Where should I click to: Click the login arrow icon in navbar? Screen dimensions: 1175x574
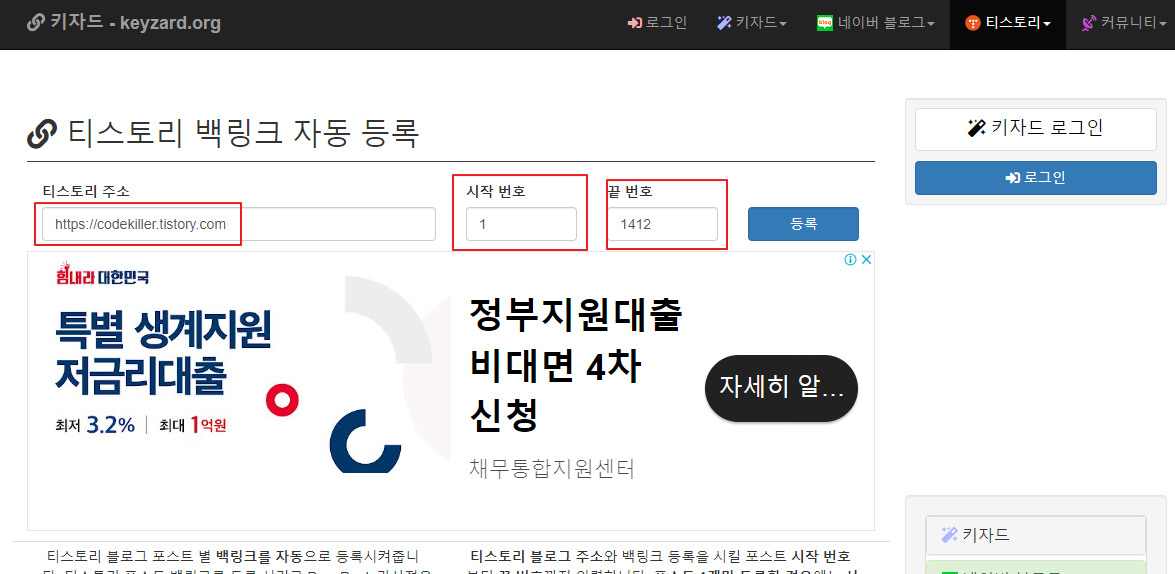point(635,23)
